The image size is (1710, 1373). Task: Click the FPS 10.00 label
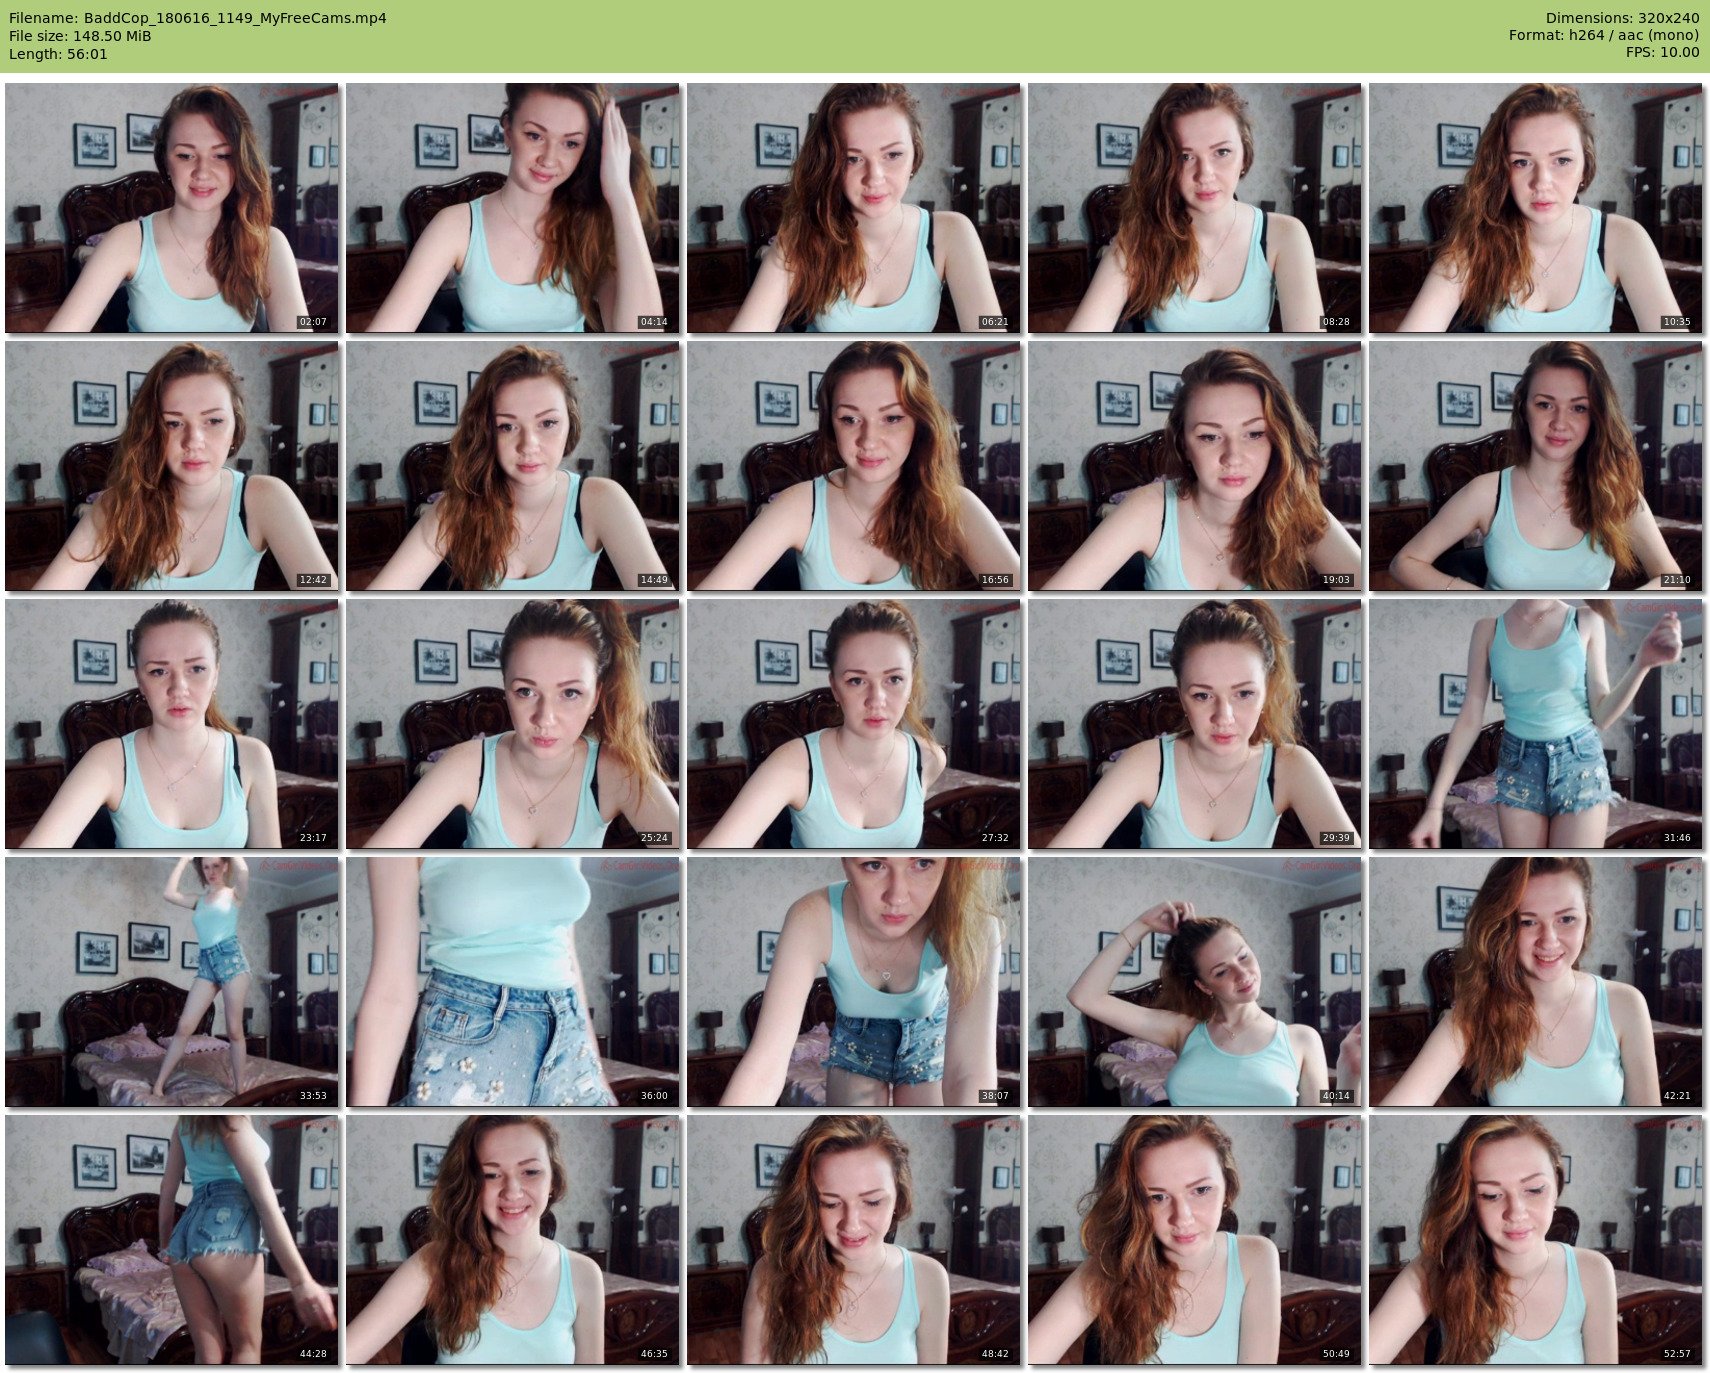[x=1662, y=52]
